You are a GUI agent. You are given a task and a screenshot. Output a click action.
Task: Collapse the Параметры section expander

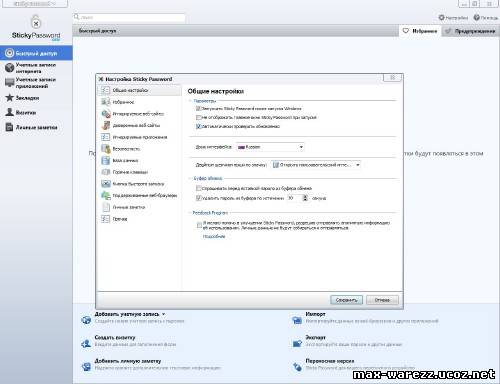(x=190, y=100)
